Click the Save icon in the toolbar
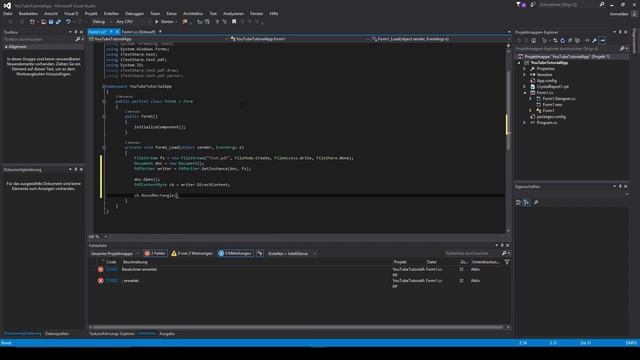This screenshot has width=640, height=360. point(51,22)
